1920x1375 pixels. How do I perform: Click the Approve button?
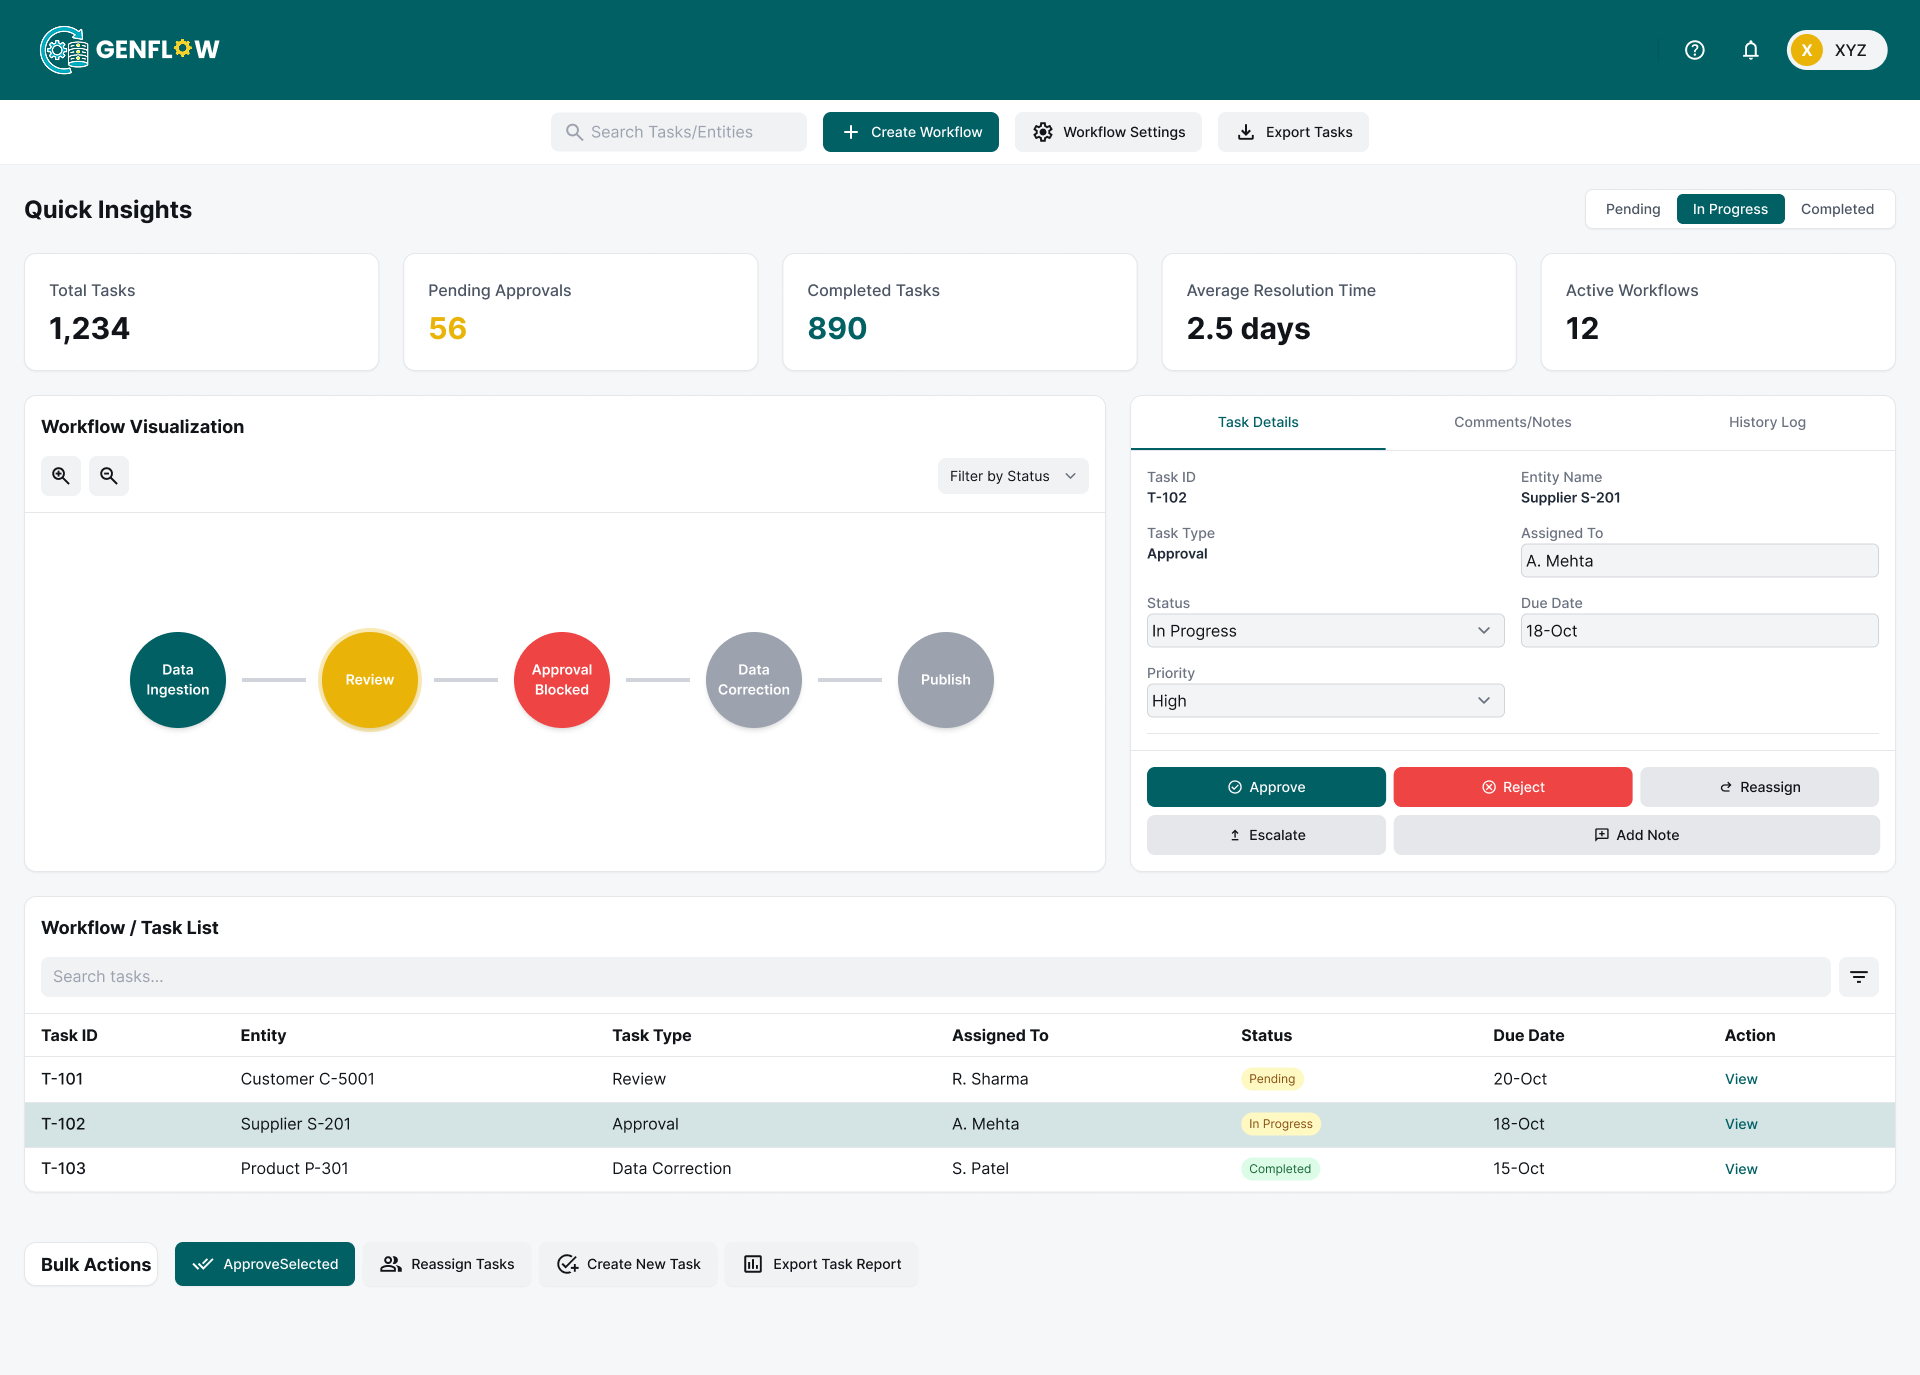click(1266, 787)
